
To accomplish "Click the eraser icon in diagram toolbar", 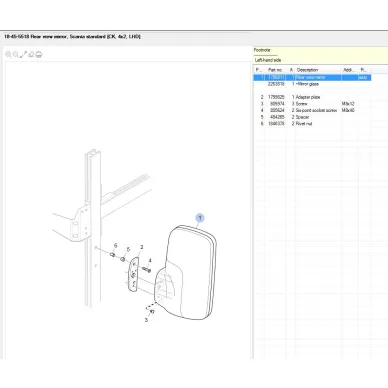I will click(x=31, y=54).
